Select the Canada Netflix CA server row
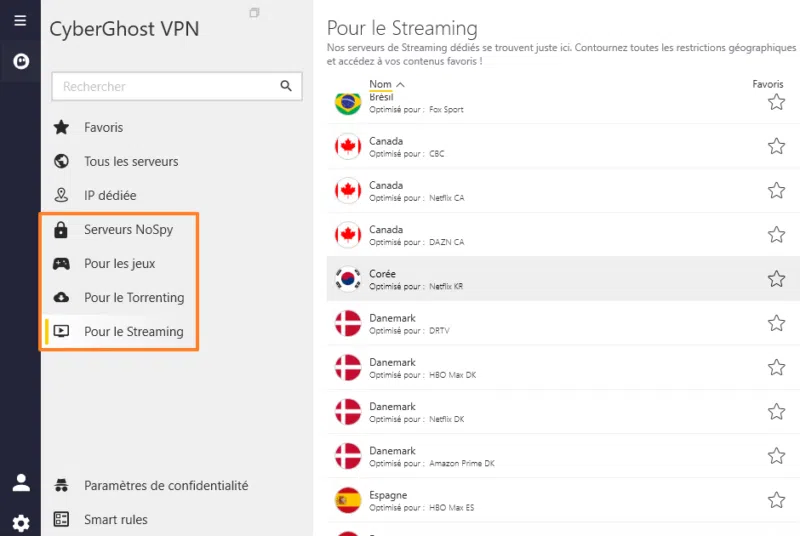The height and width of the screenshot is (536, 800). (540, 190)
